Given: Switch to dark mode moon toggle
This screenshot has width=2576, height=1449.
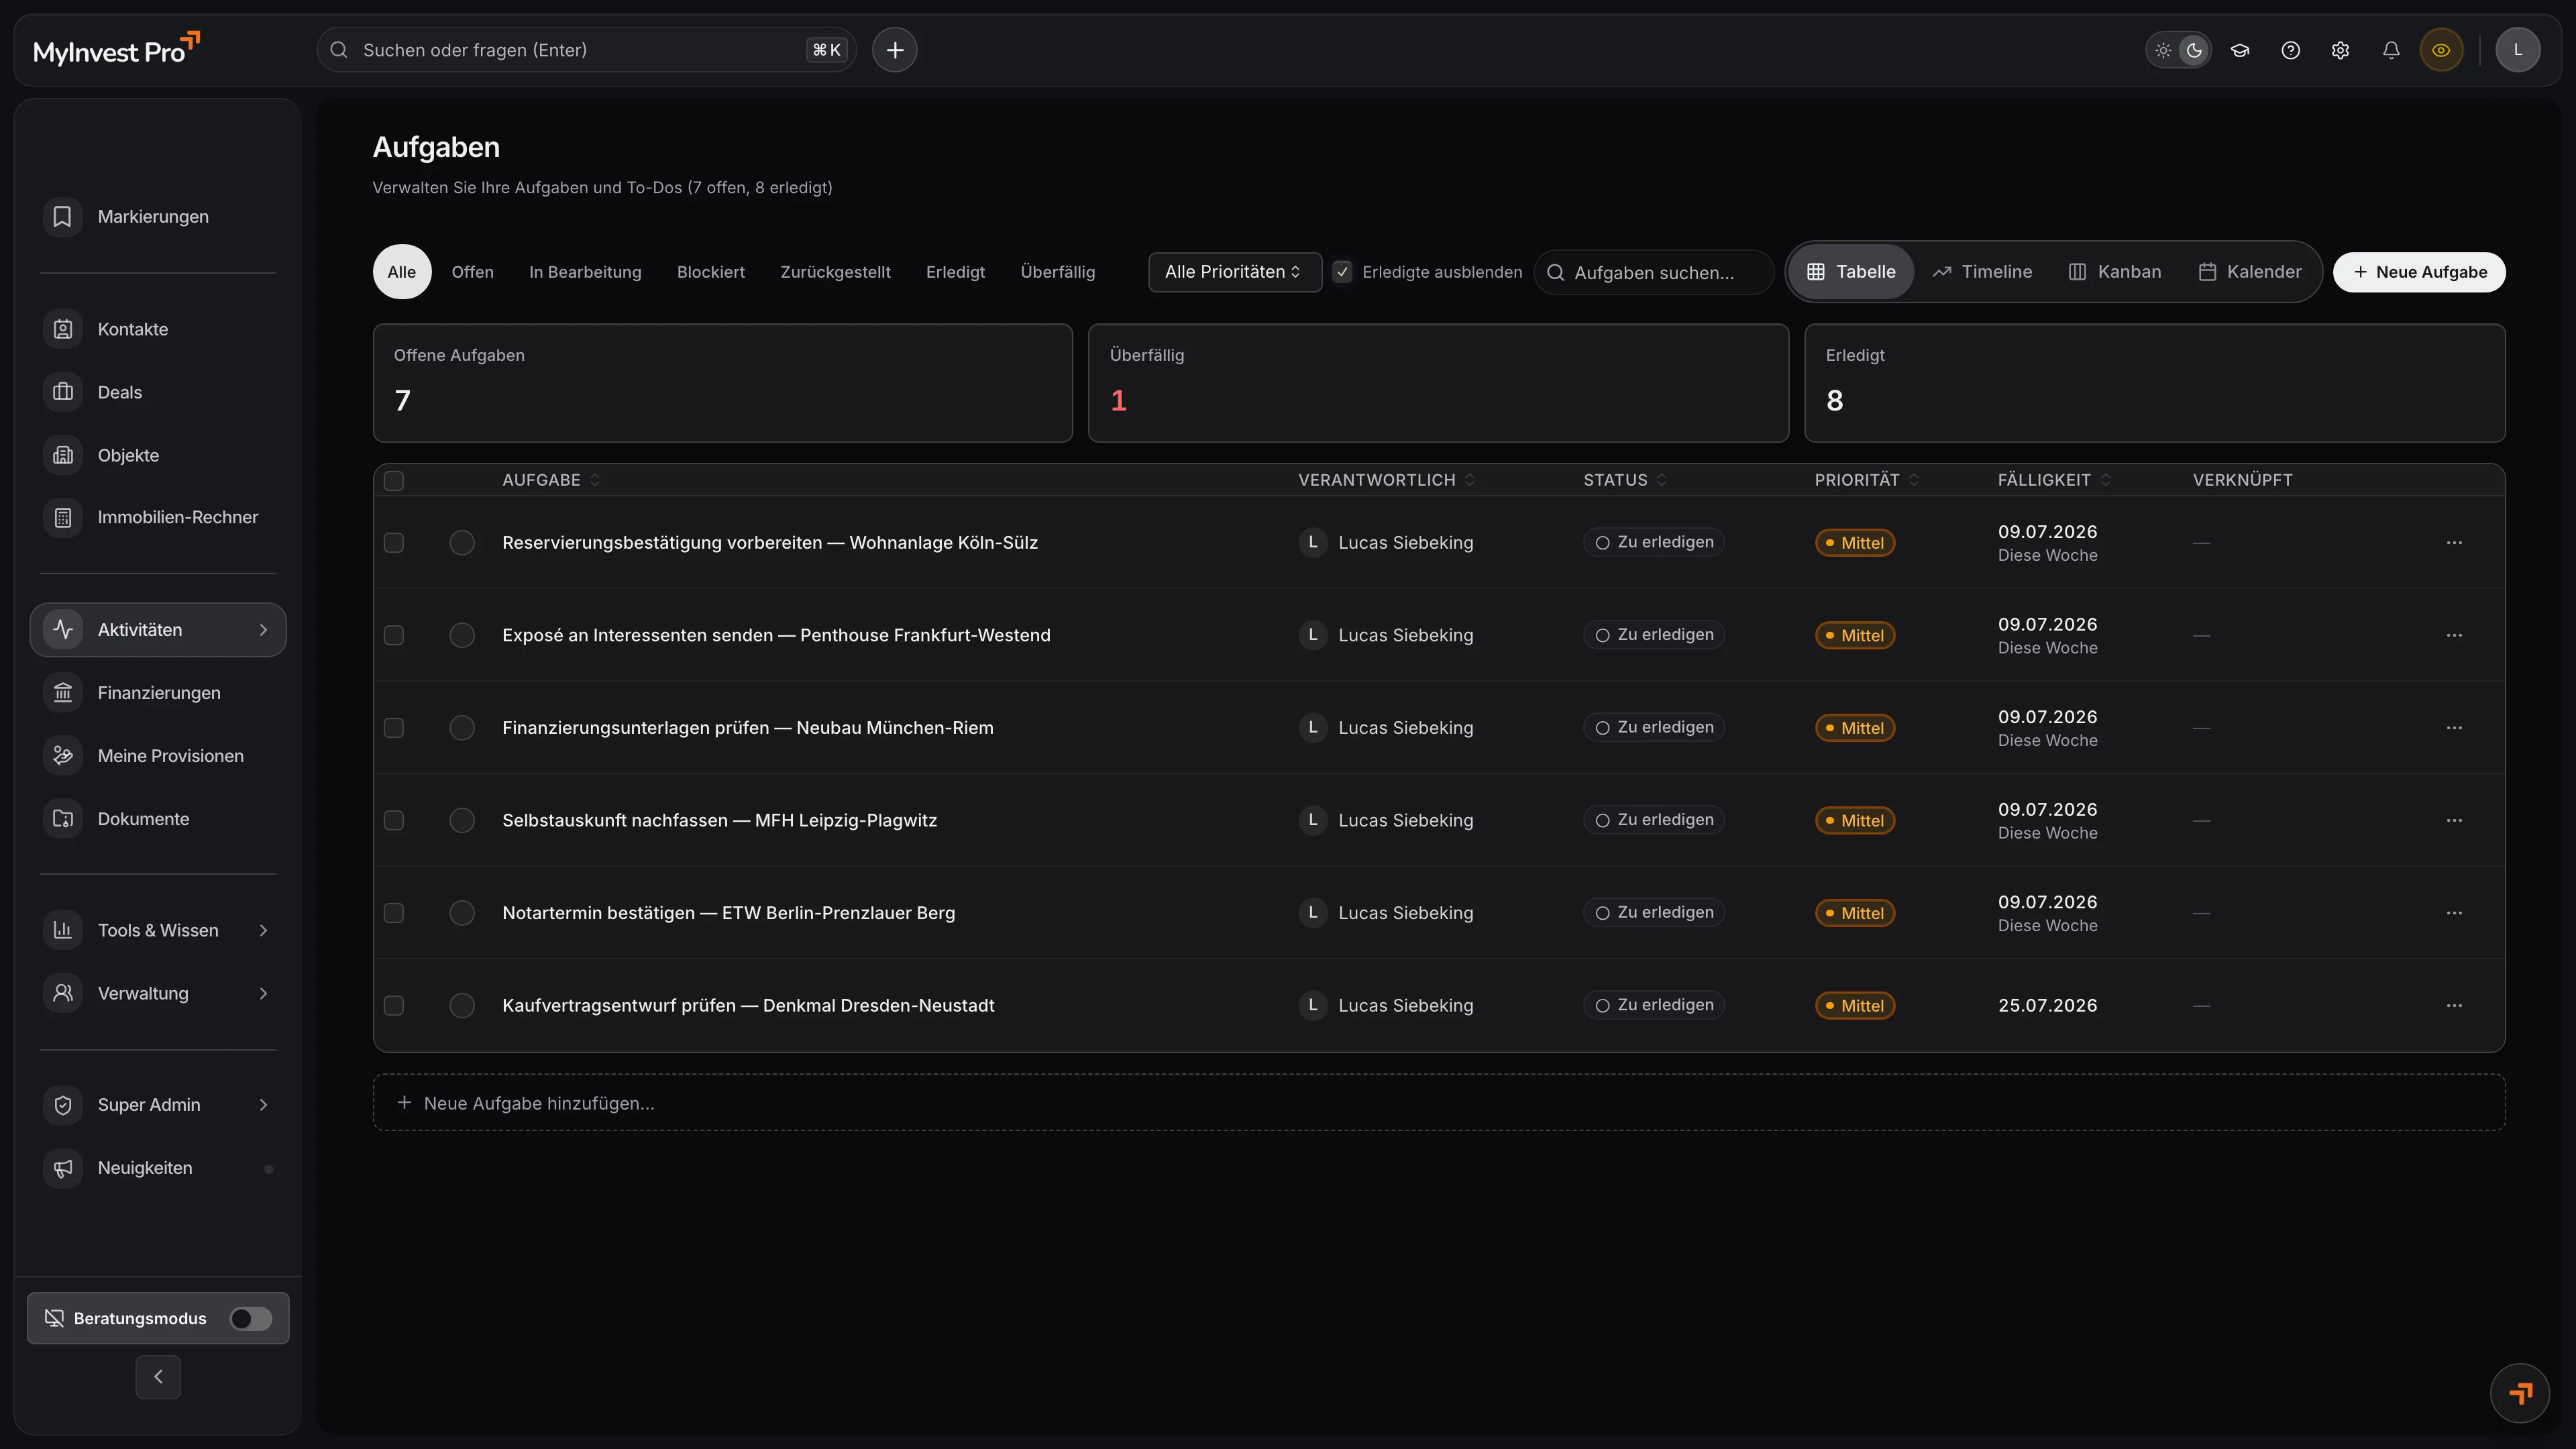Looking at the screenshot, I should tap(2194, 50).
